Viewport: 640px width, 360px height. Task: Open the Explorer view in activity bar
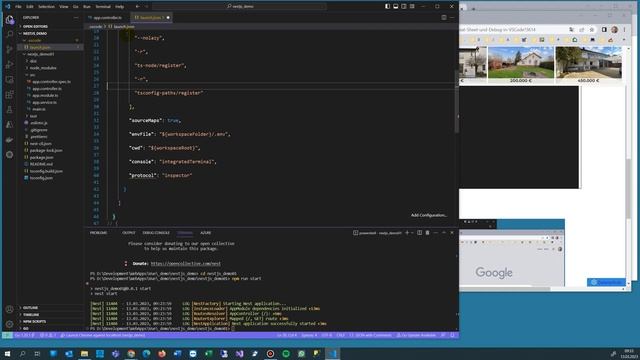pos(9,19)
